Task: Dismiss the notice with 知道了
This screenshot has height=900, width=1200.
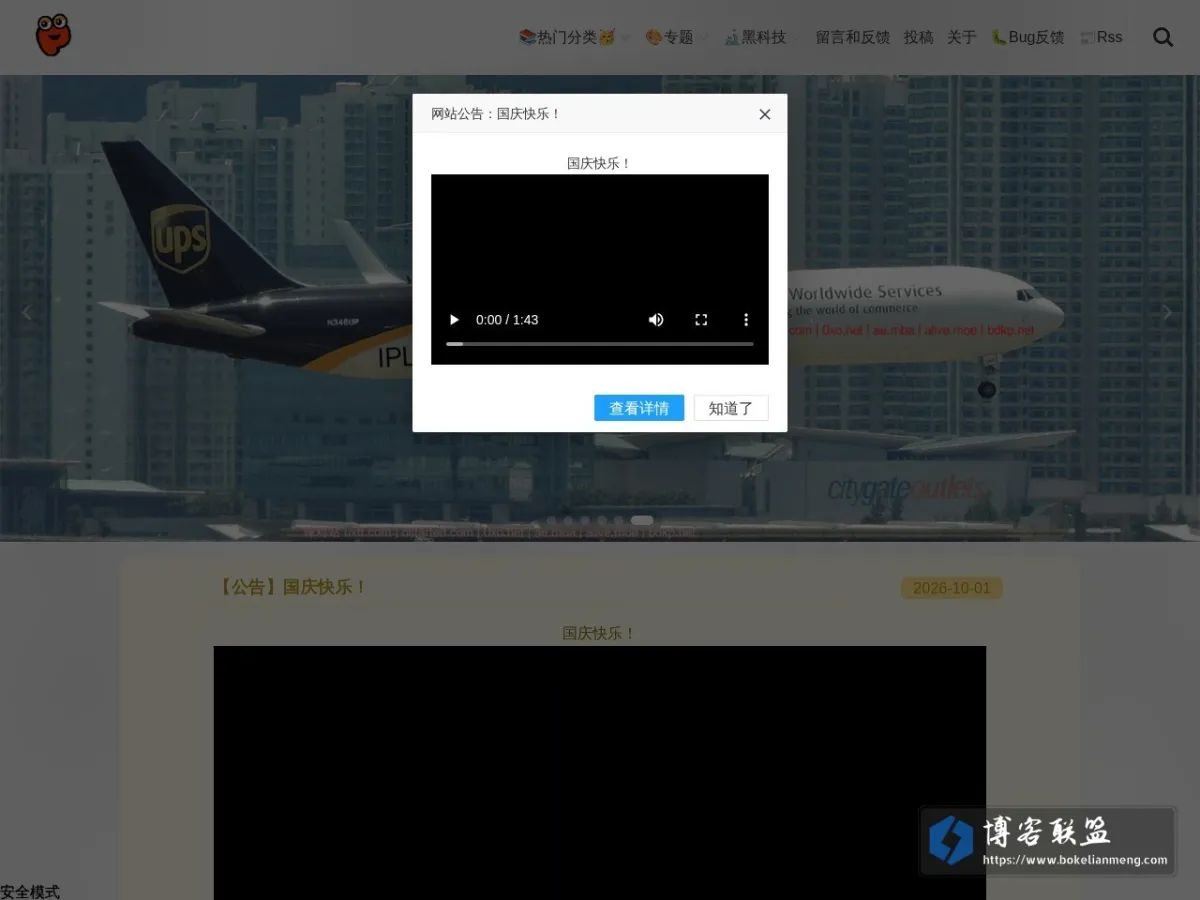Action: [x=731, y=408]
